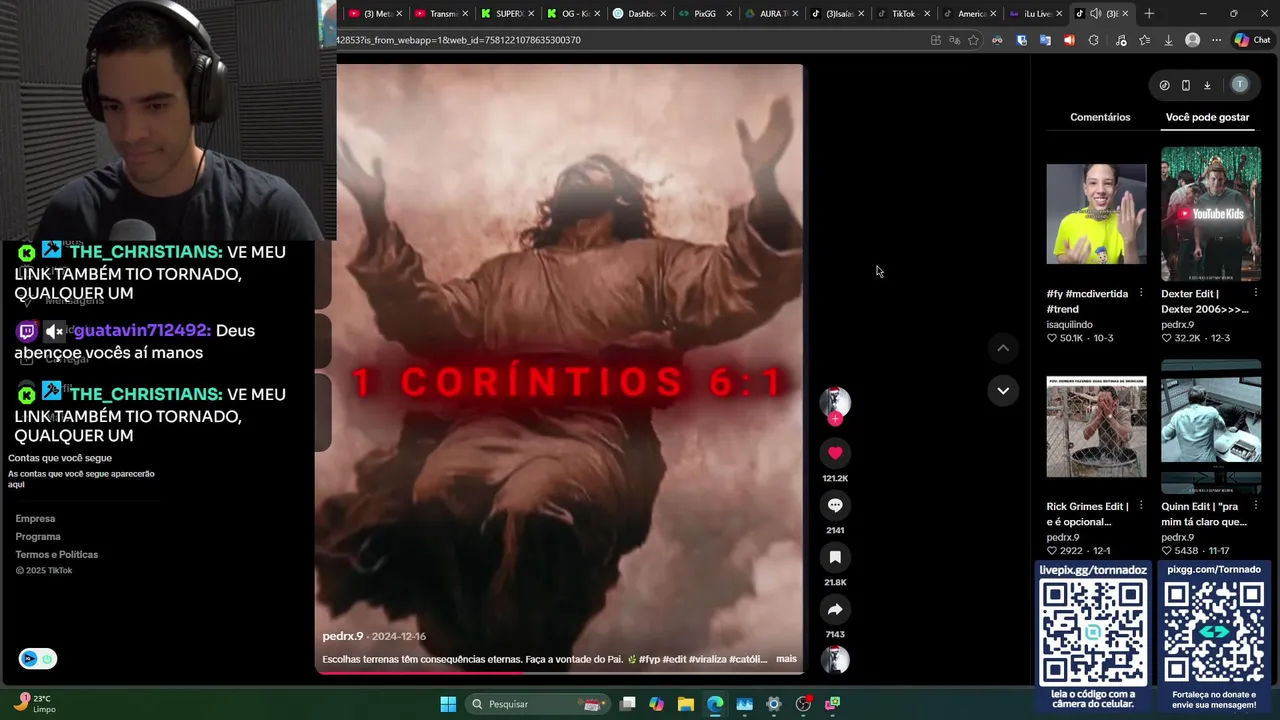Open the sound disc beneath the share count
This screenshot has height=720, width=1280.
coord(835,660)
